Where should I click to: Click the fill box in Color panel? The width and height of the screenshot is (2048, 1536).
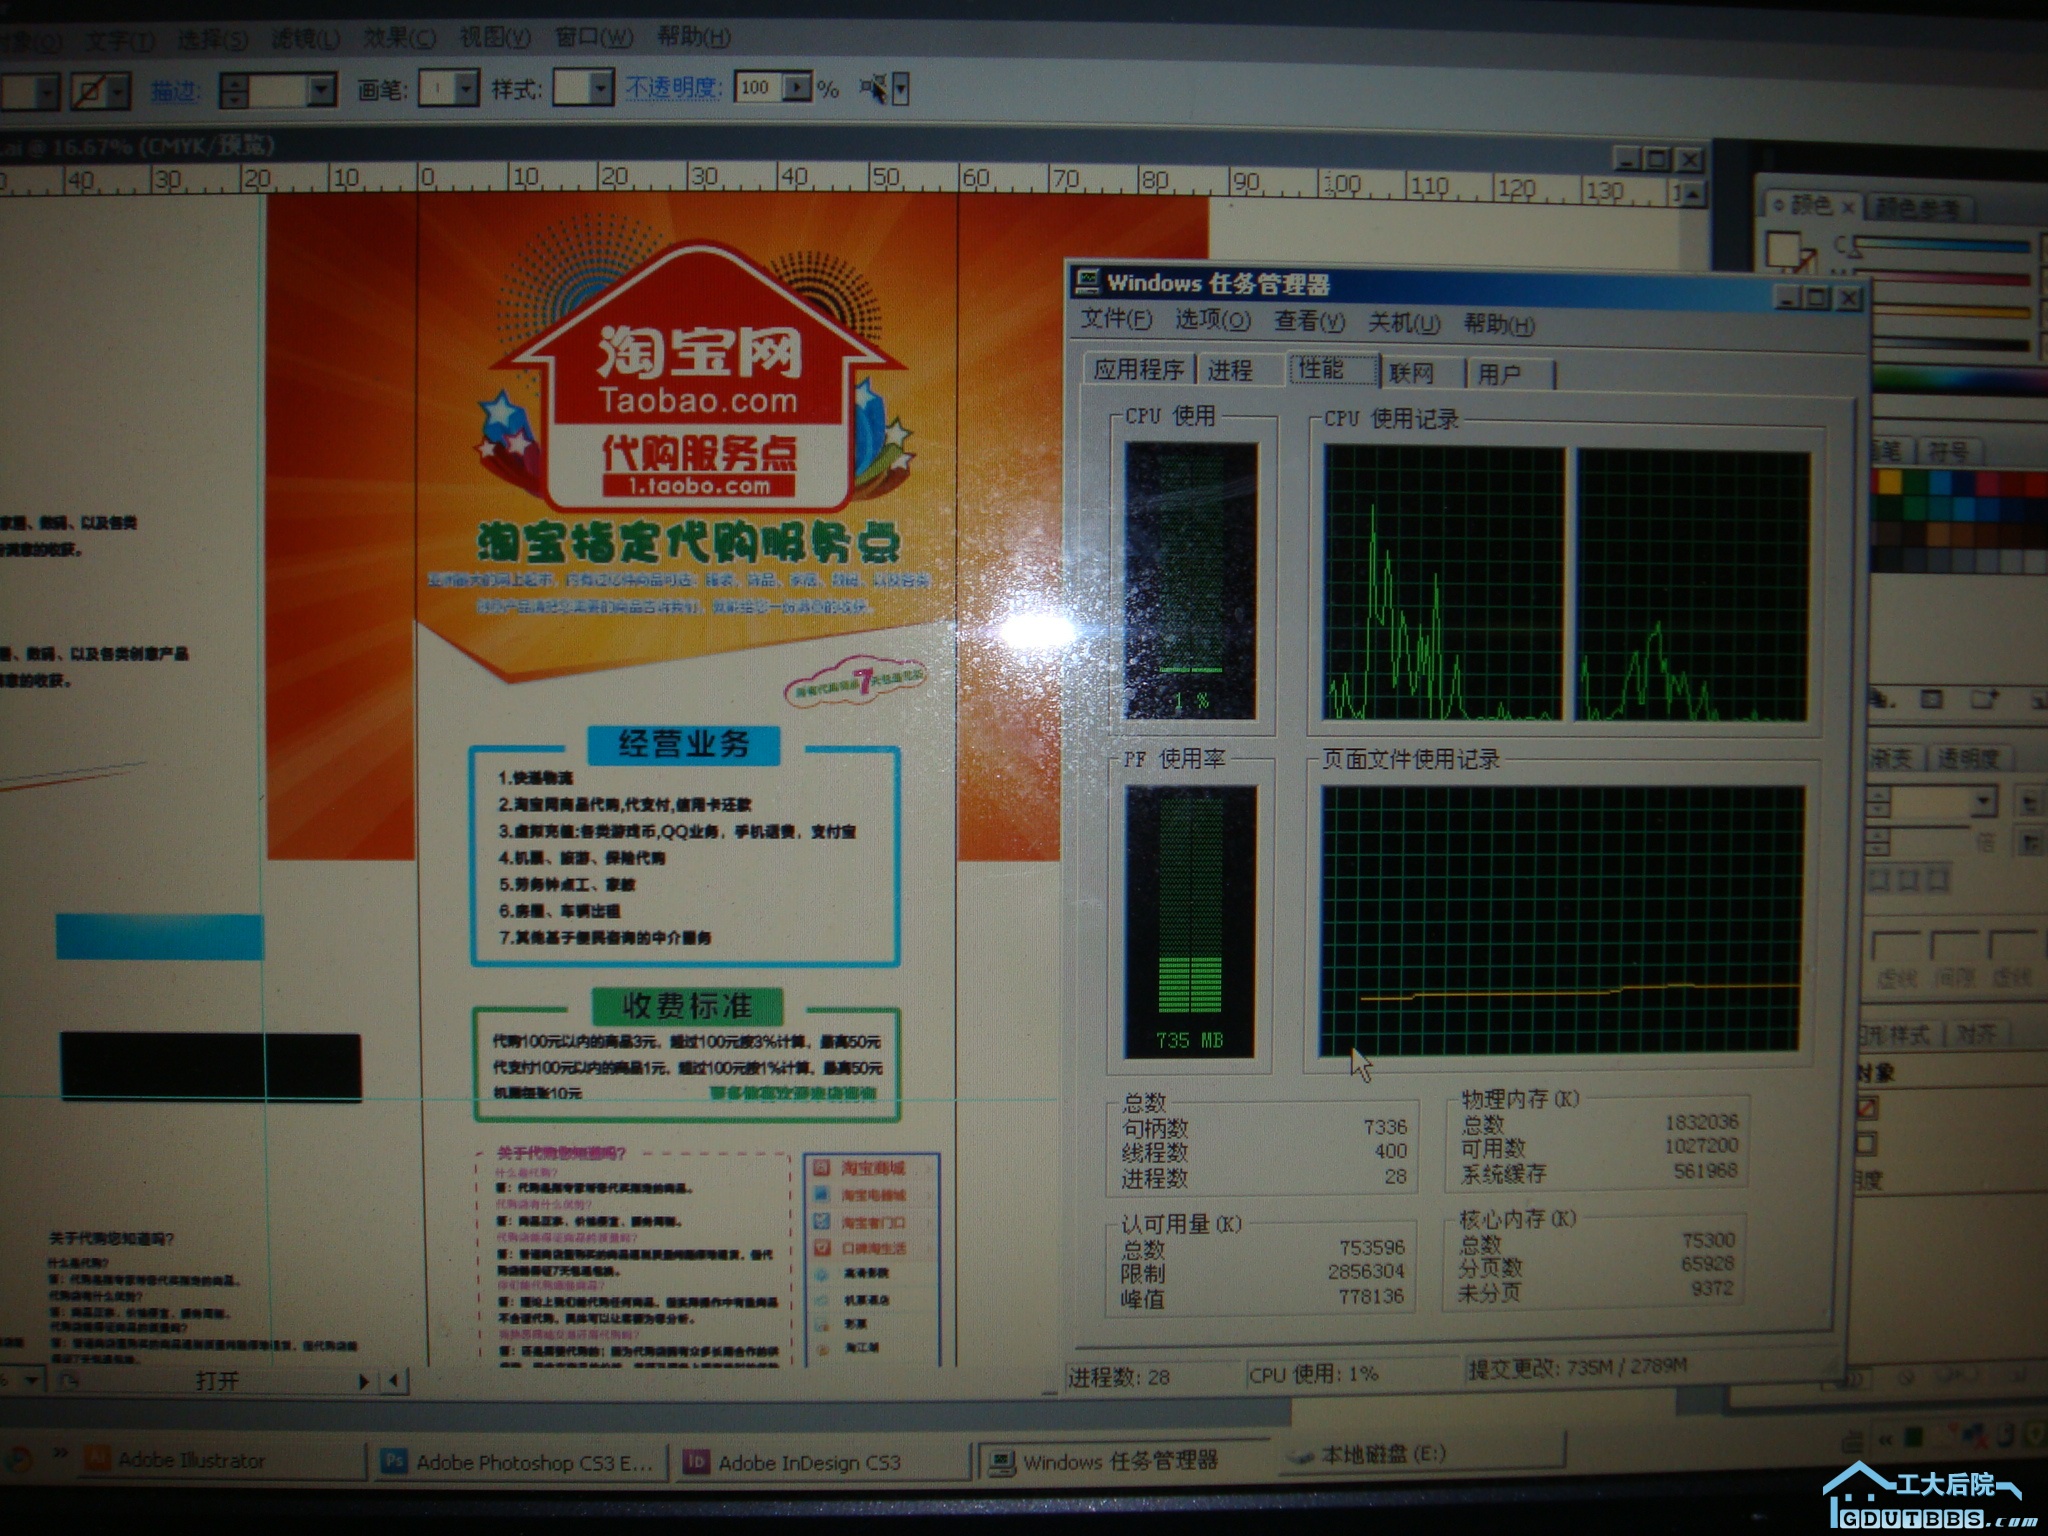point(1784,248)
